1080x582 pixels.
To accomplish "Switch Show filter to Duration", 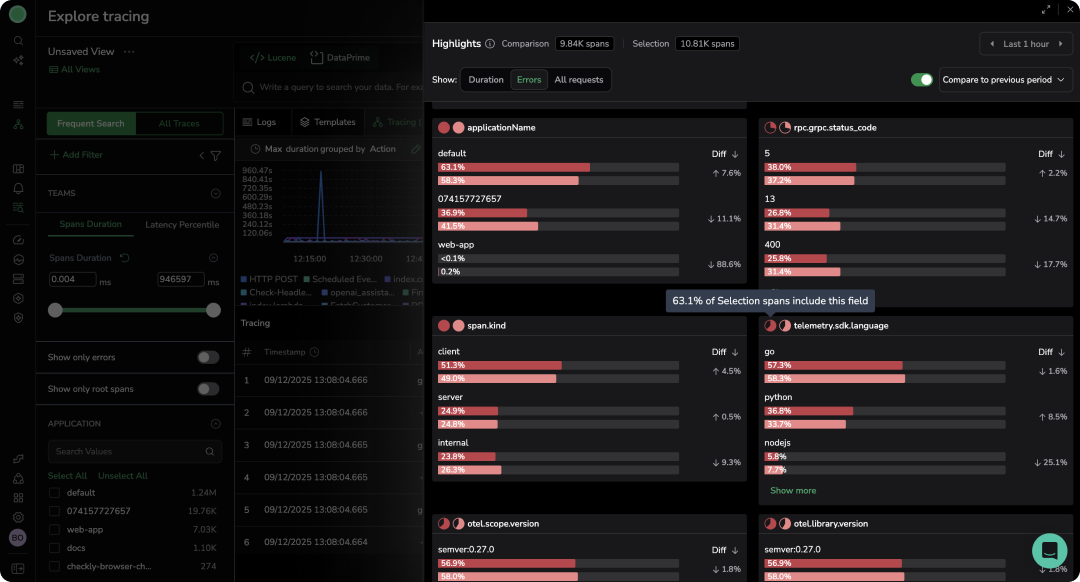I will [x=486, y=80].
